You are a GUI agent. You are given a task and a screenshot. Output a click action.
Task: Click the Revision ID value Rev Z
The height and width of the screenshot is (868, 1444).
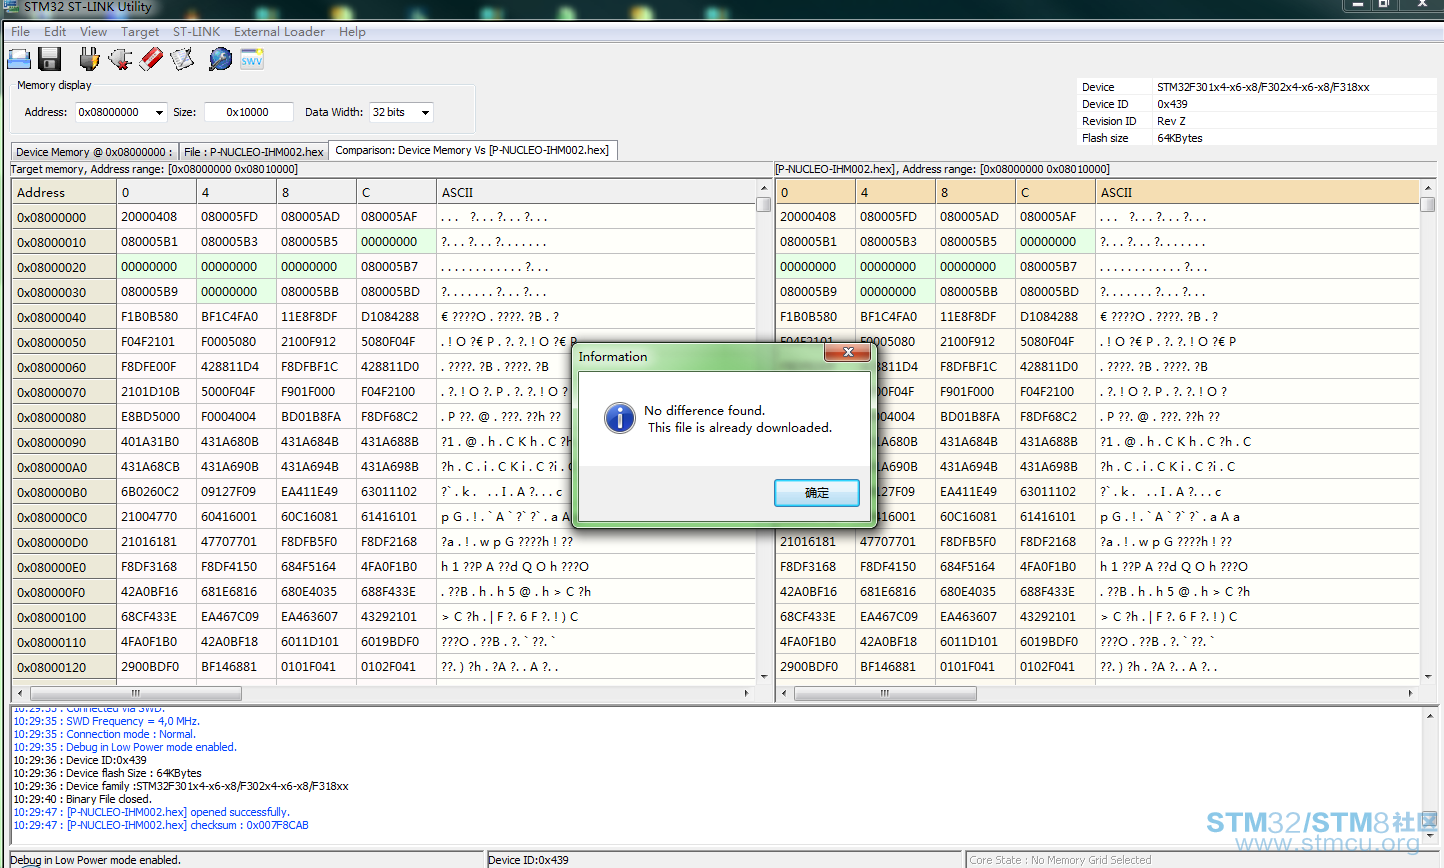coord(1171,121)
